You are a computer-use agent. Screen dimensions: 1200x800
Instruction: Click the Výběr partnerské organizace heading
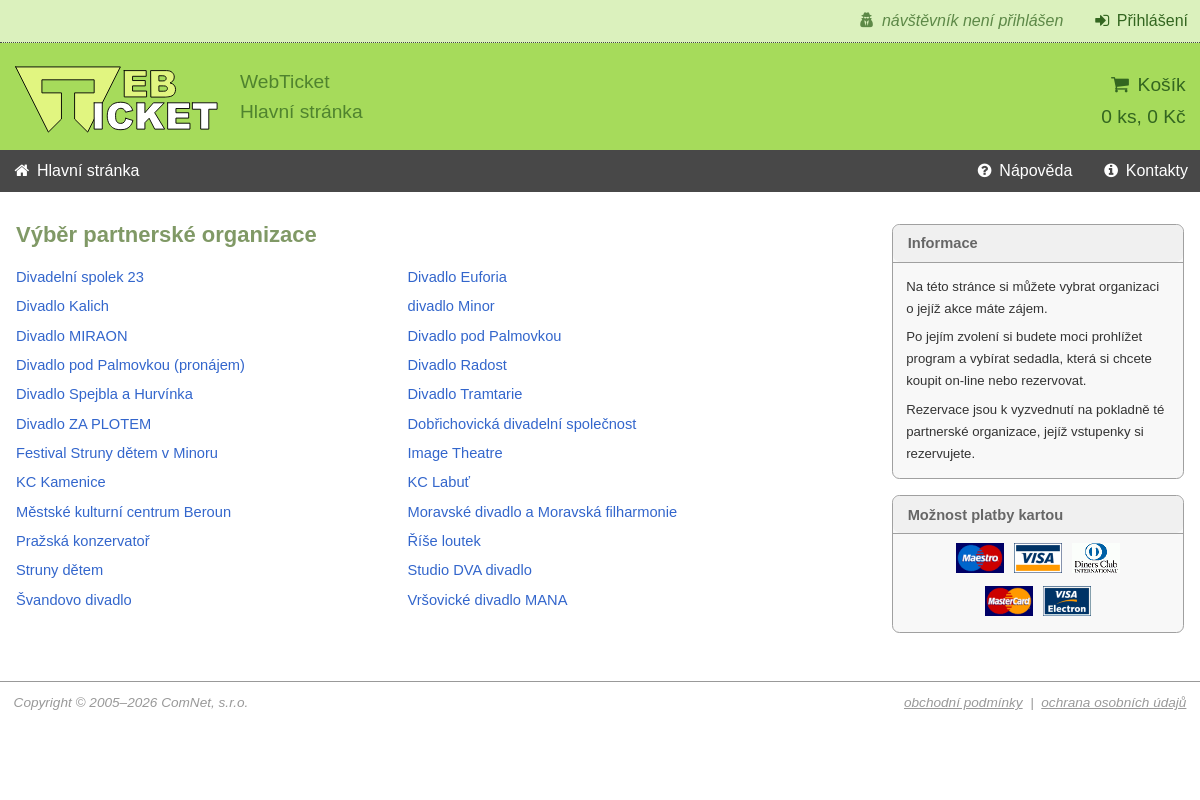pos(166,235)
